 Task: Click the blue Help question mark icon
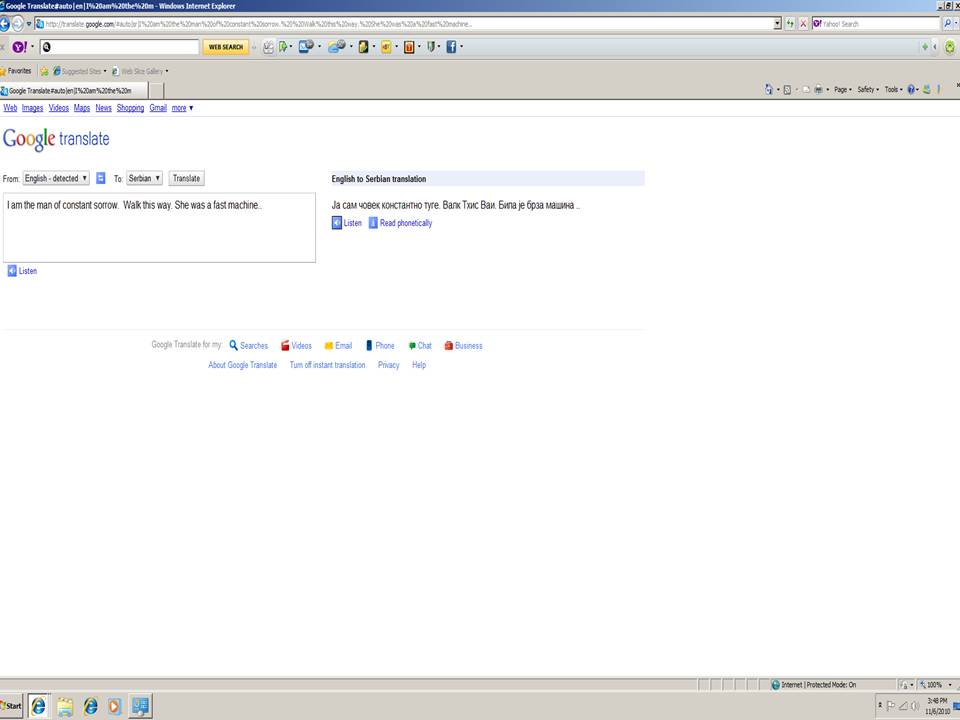pos(911,89)
